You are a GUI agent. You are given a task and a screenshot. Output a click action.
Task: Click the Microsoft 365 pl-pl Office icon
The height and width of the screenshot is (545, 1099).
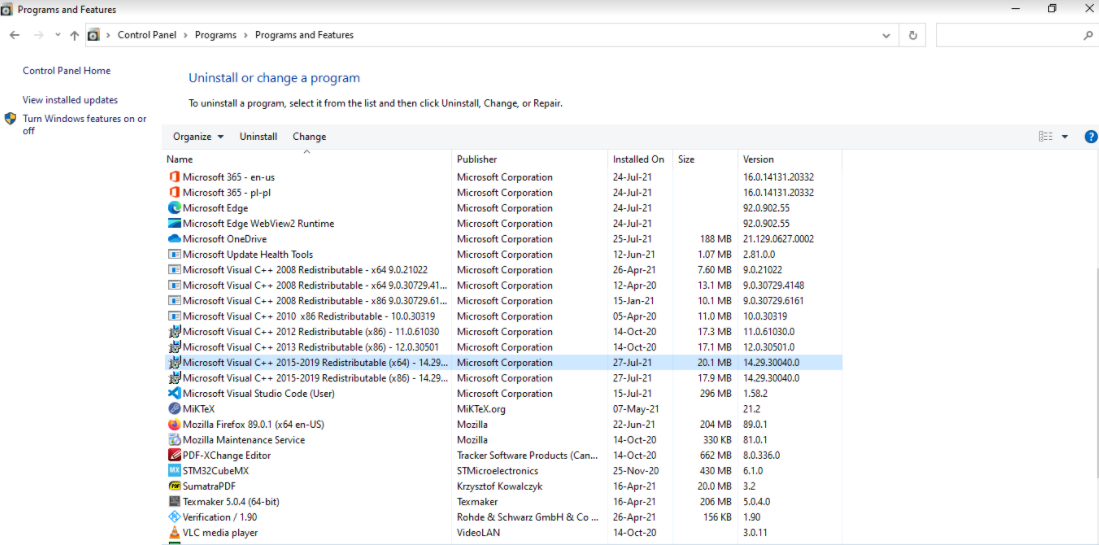point(175,193)
